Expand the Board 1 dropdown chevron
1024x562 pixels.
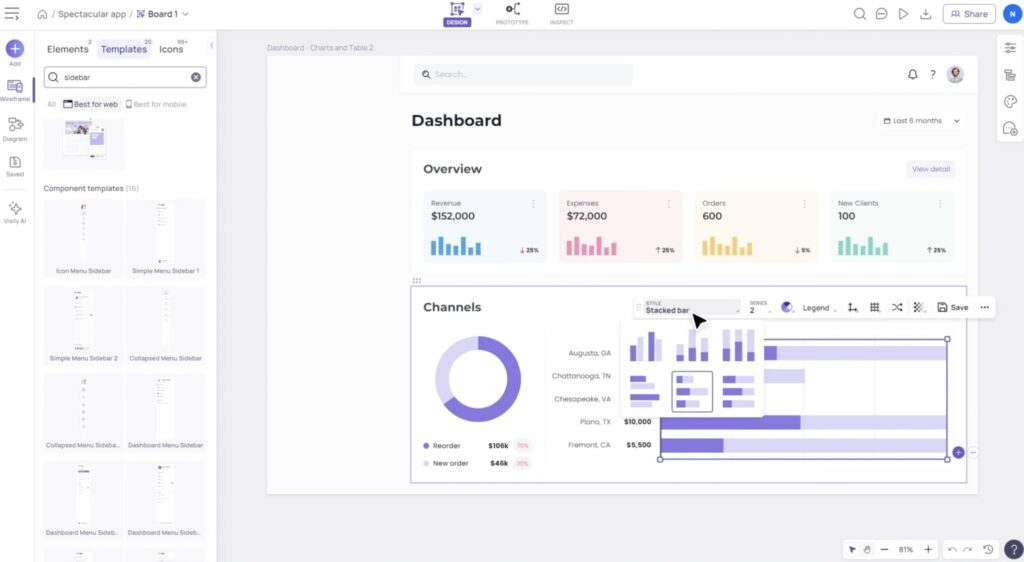(x=186, y=14)
